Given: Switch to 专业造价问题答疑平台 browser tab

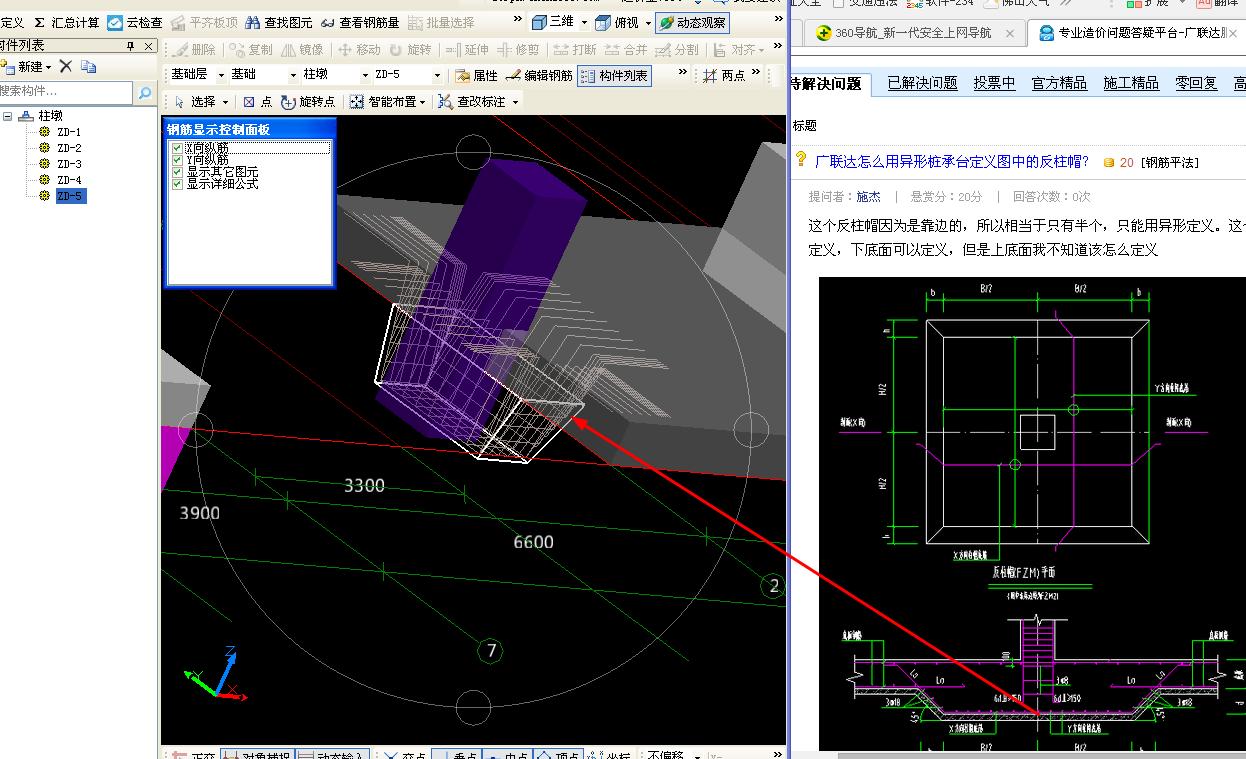Looking at the screenshot, I should coord(1139,33).
